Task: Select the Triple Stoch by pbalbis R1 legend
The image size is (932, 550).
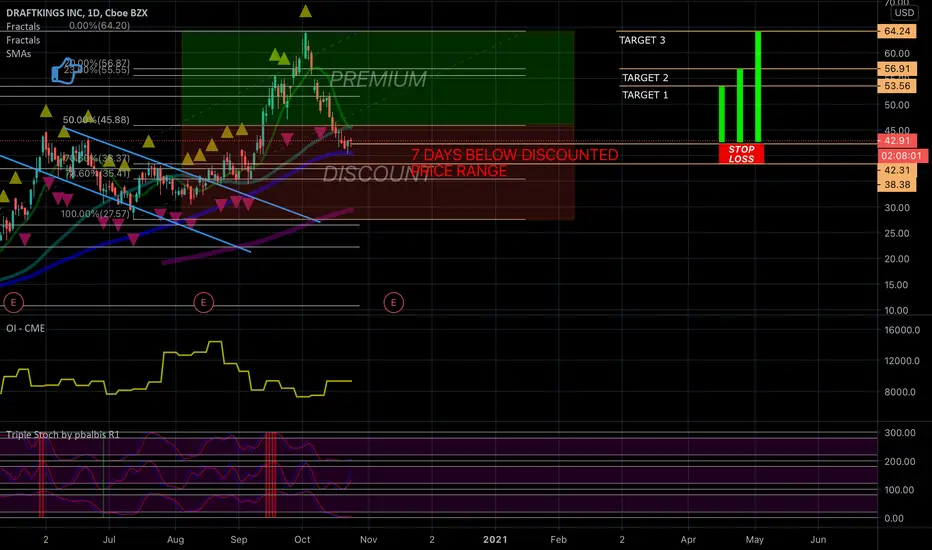Action: (63, 435)
